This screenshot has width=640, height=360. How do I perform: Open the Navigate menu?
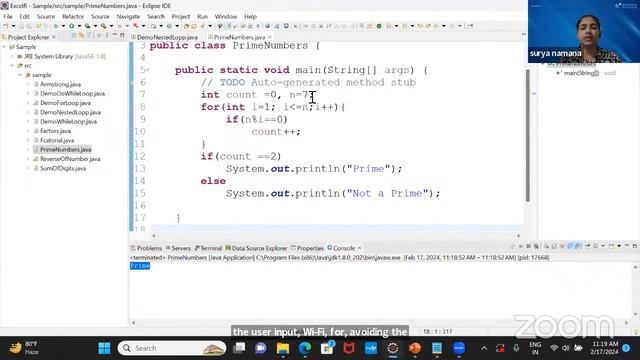coord(128,16)
